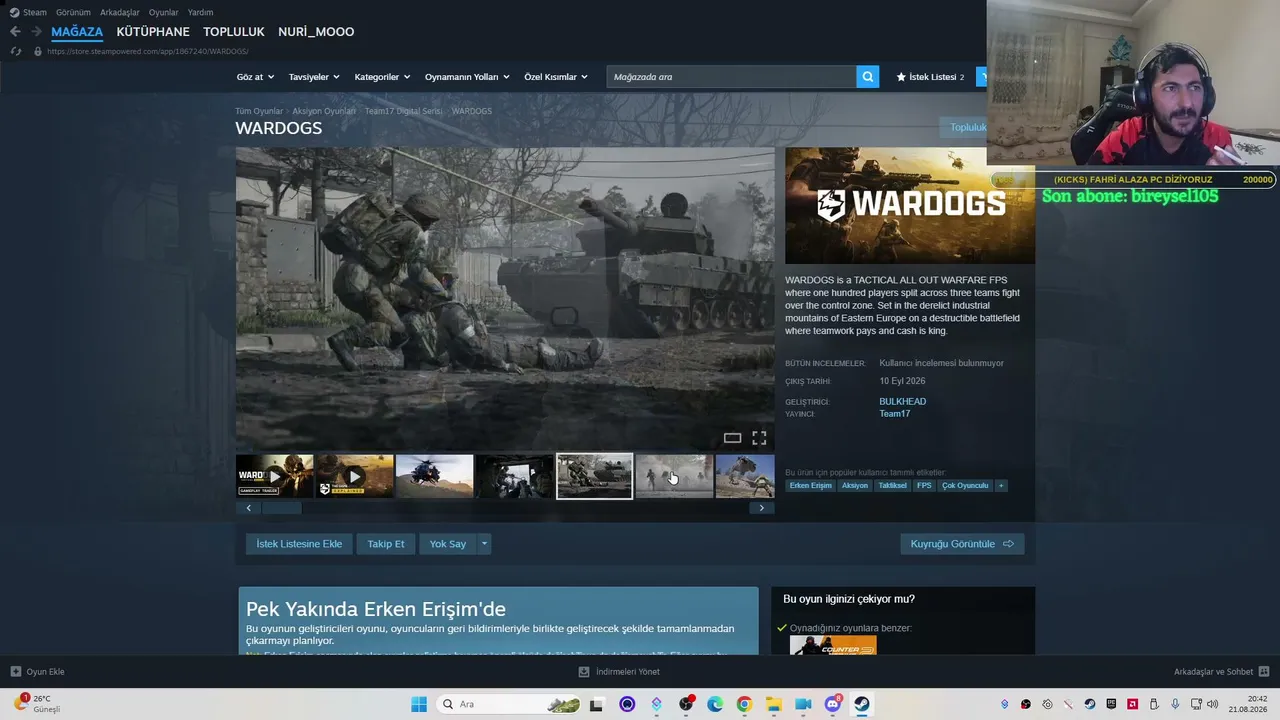
Task: Select the Taktiksel tag
Action: [892, 486]
